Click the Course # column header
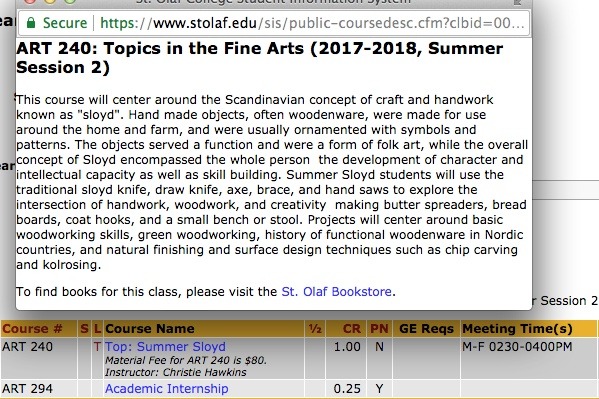Viewport: 599px width, 399px height. [32, 329]
